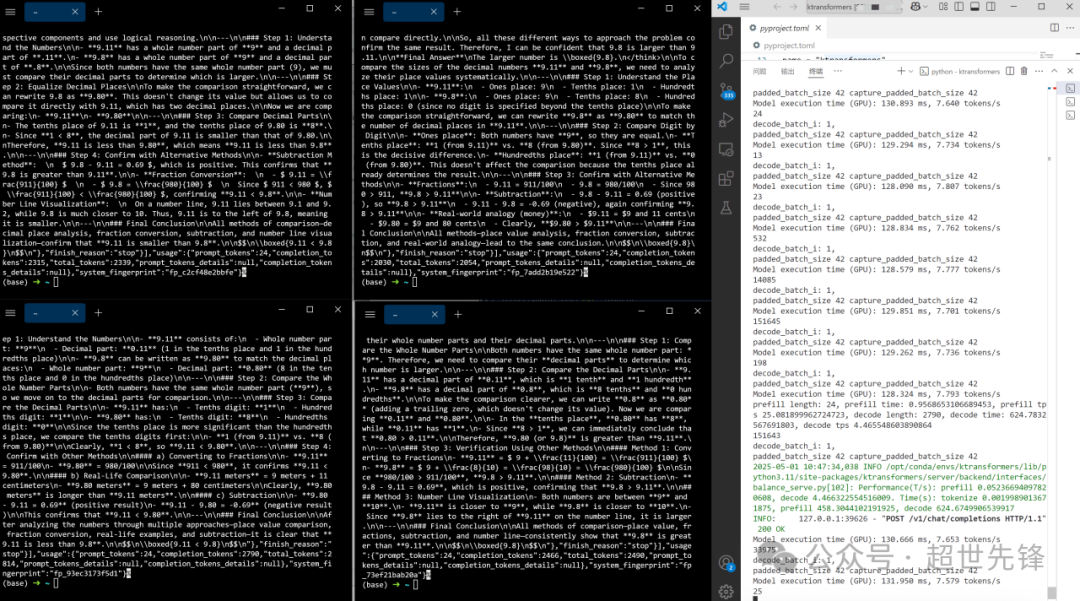
Task: Close the tab in top-left terminal window
Action: (74, 12)
